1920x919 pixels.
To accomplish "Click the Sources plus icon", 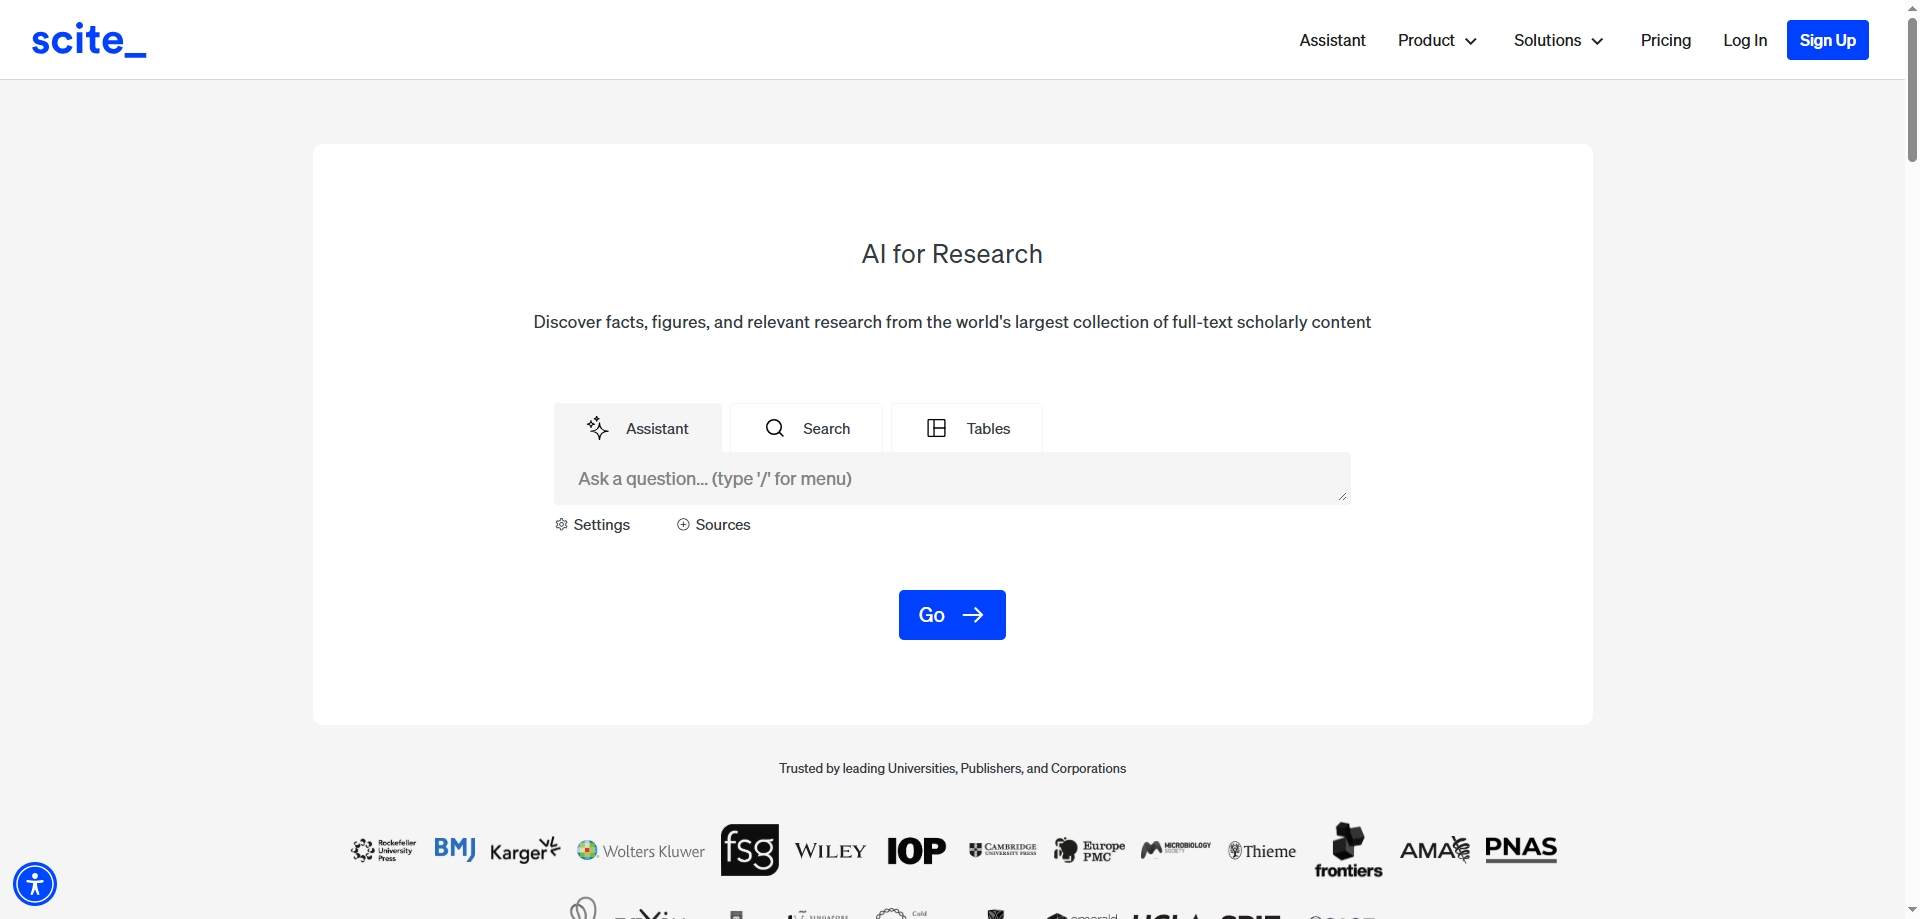I will point(683,525).
